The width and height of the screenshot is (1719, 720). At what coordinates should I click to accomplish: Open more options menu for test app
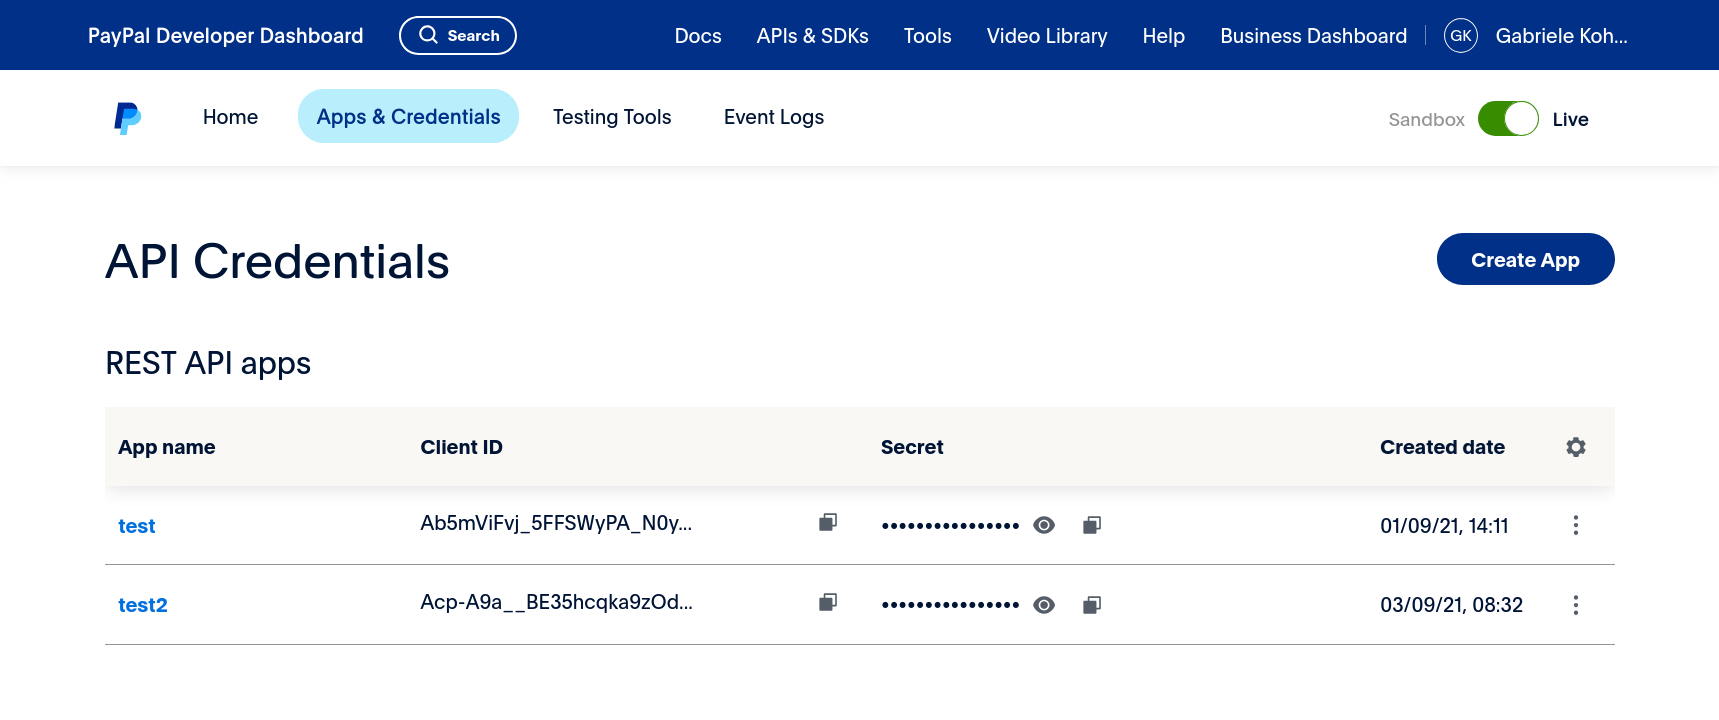click(x=1576, y=525)
